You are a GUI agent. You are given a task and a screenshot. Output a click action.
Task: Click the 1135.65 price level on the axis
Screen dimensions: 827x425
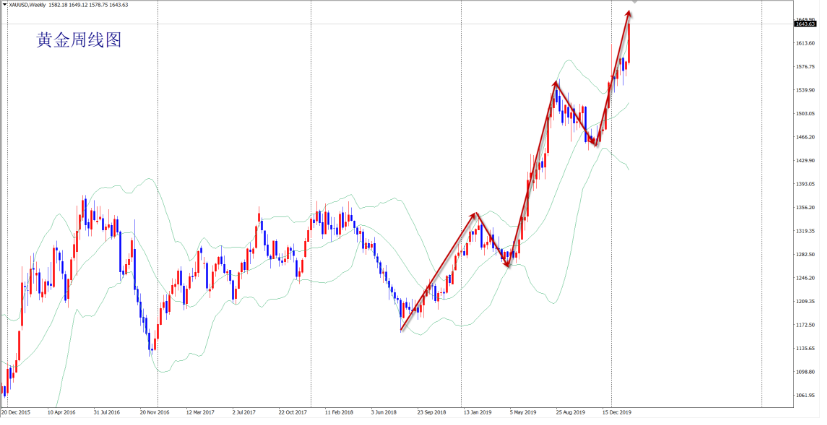(x=804, y=348)
